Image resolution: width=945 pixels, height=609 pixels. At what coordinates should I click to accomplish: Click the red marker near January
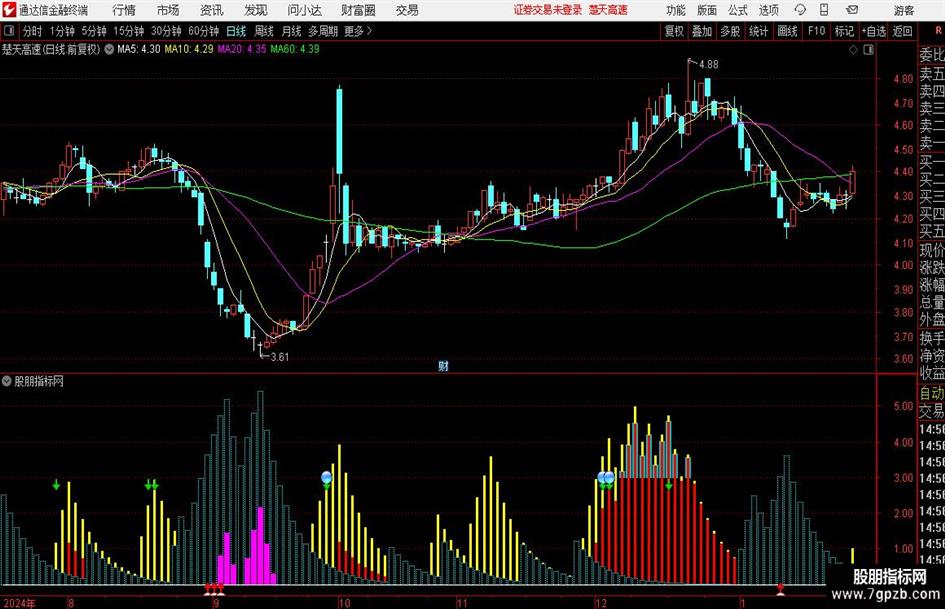pyautogui.click(x=780, y=589)
